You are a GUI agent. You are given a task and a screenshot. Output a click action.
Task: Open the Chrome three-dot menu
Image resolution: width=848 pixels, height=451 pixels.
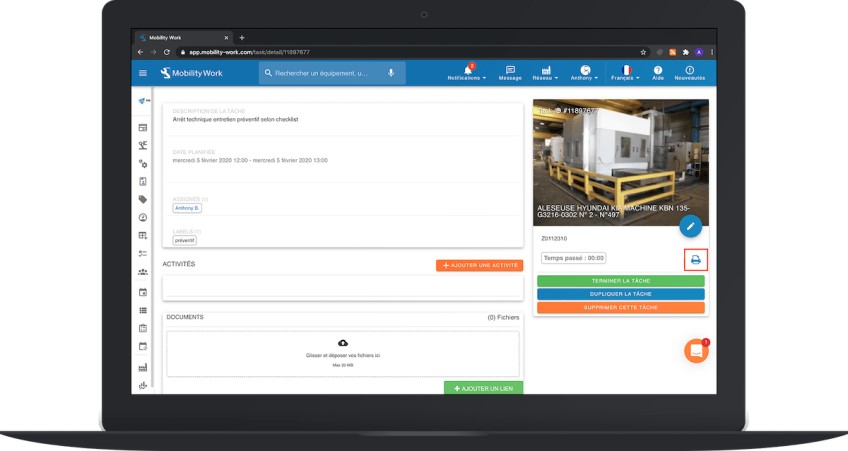point(712,52)
